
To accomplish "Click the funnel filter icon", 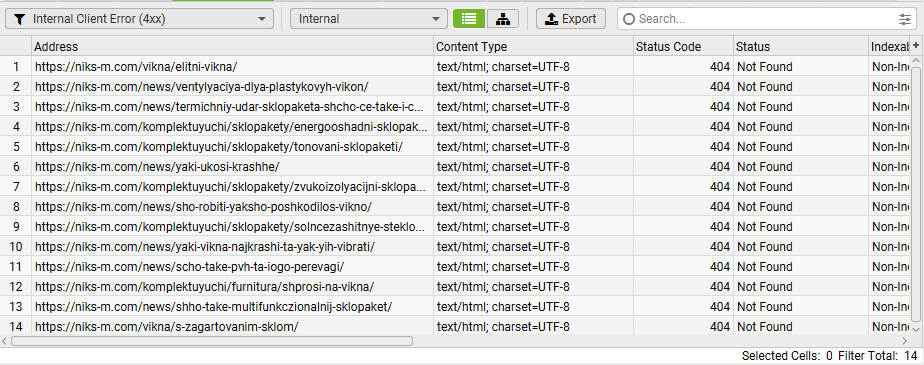I will pos(19,19).
